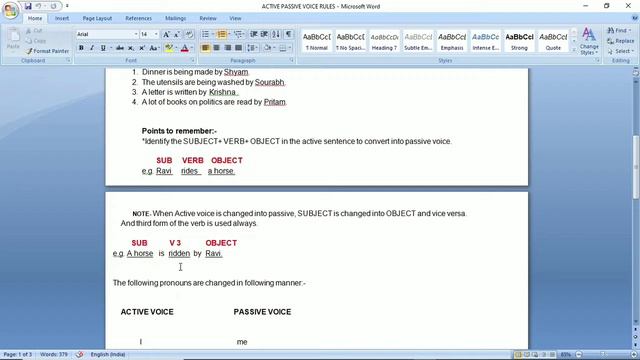640x360 pixels.
Task: Save the document from Quick Access
Action: 28,6
